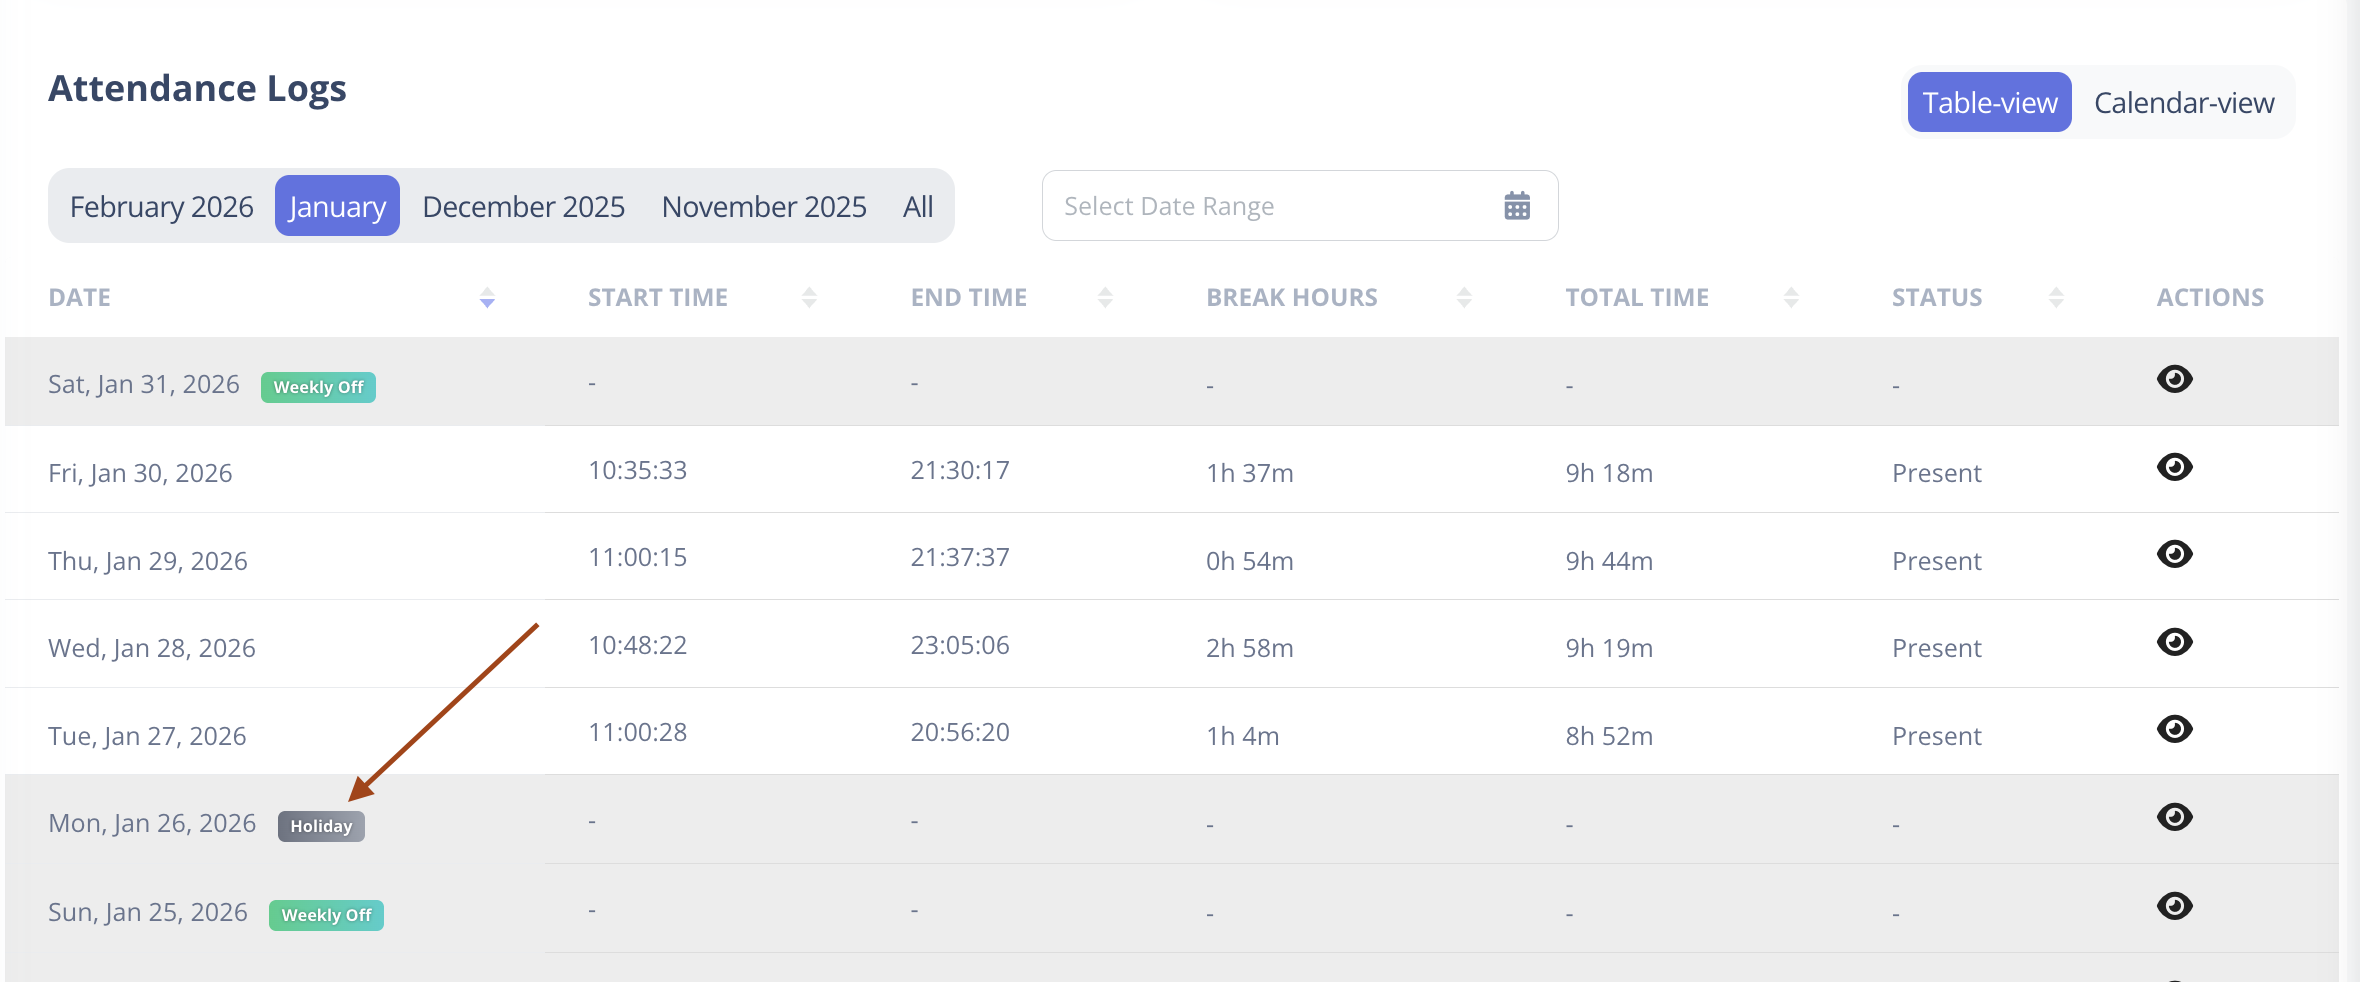Image resolution: width=2360 pixels, height=982 pixels.
Task: Click the Holiday badge on Jan 26
Action: tap(321, 826)
